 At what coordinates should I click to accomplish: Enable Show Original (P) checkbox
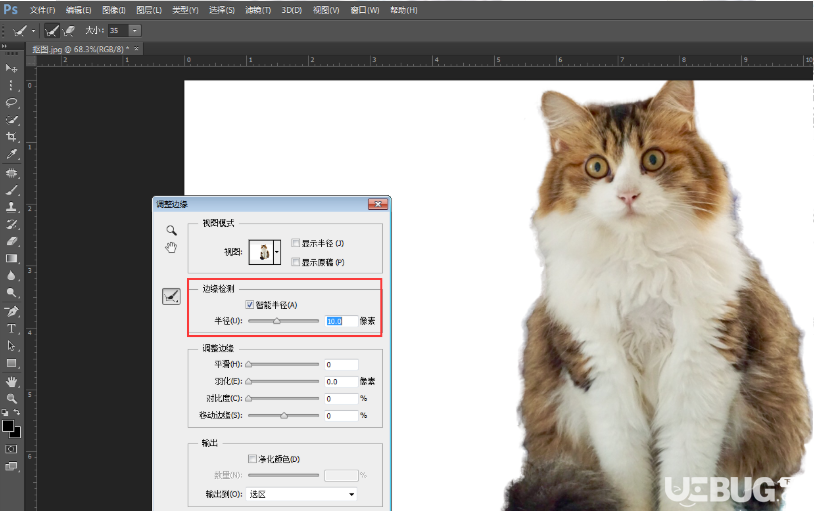[295, 262]
